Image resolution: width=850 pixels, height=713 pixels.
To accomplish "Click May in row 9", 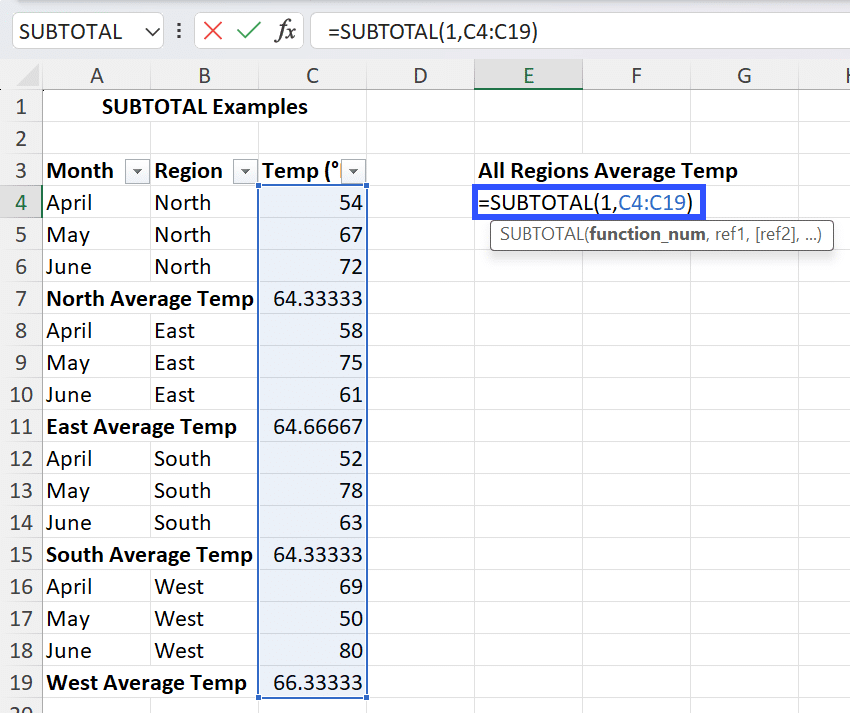I will (x=68, y=363).
